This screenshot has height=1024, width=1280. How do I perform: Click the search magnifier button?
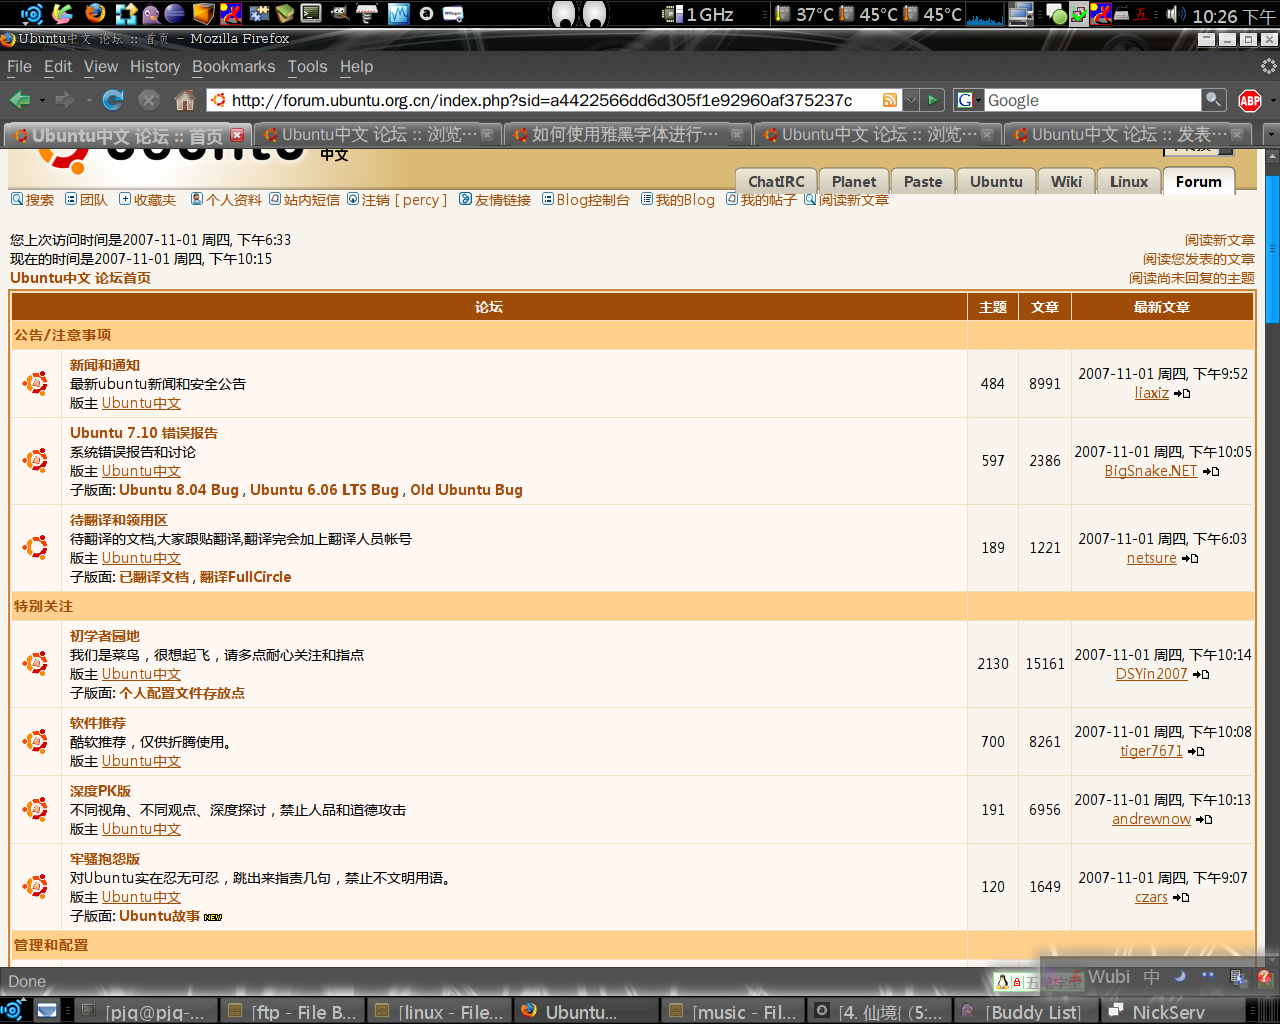pos(1213,100)
